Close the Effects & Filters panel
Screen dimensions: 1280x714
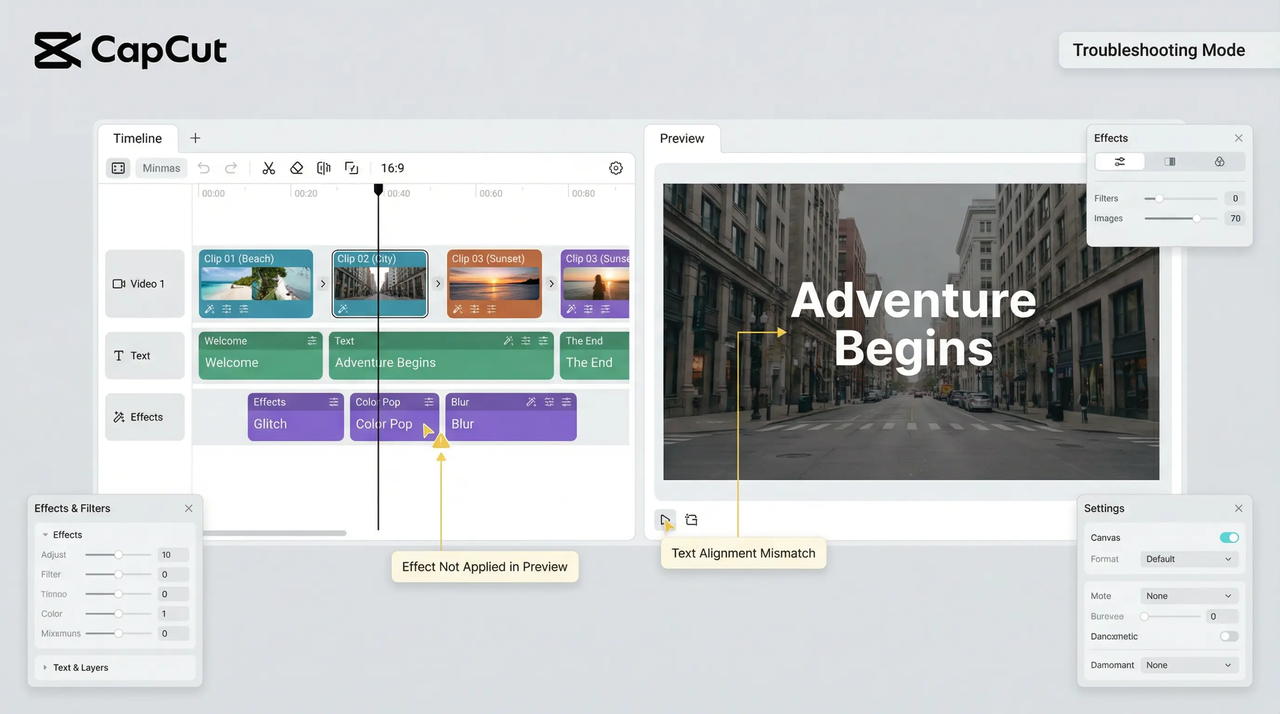tap(189, 508)
